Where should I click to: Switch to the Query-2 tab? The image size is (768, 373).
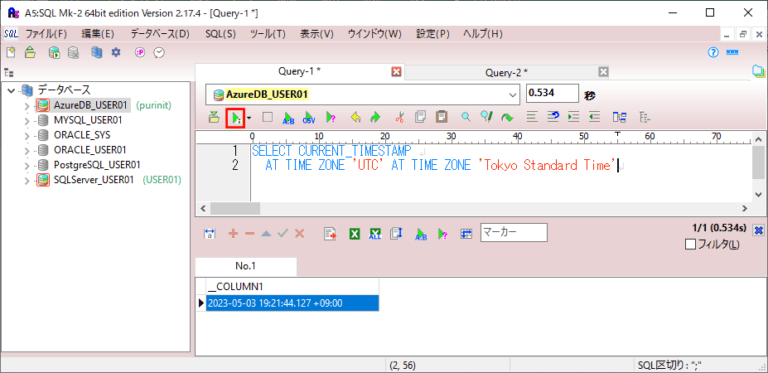[506, 72]
